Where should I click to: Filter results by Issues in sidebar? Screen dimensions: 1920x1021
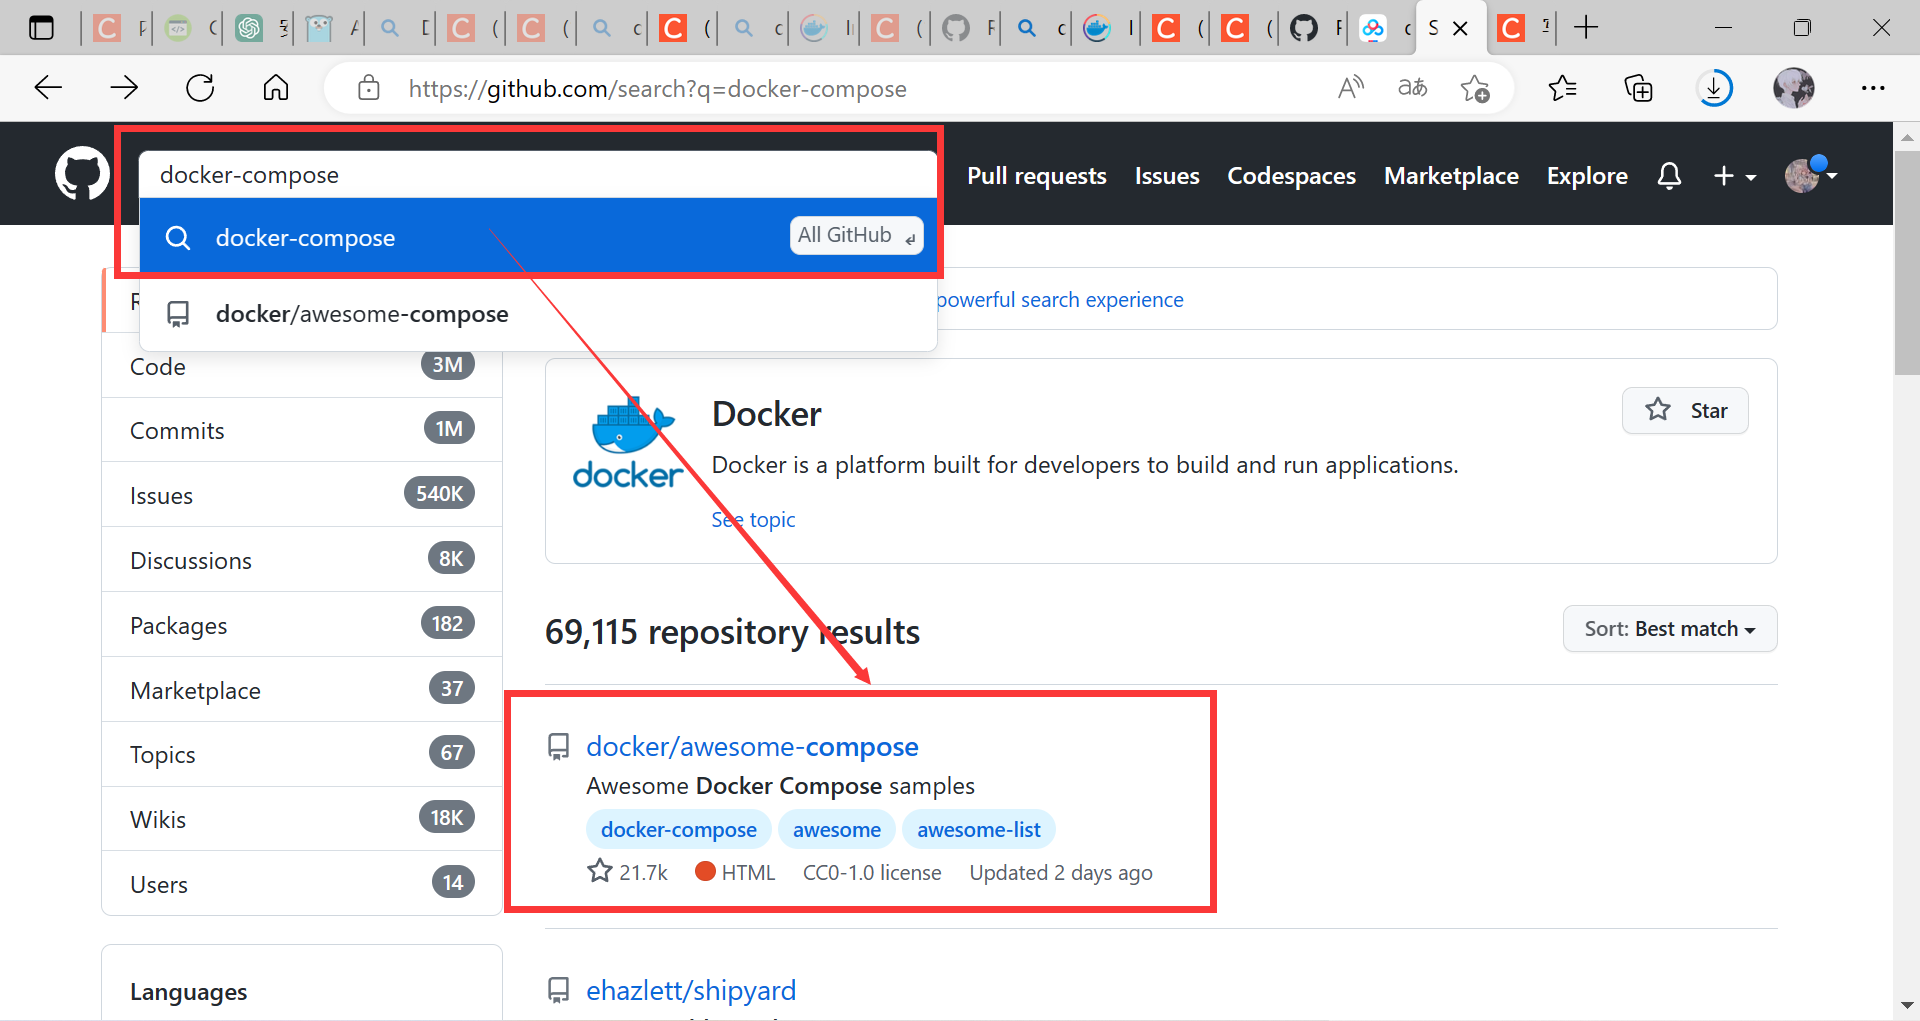(302, 495)
